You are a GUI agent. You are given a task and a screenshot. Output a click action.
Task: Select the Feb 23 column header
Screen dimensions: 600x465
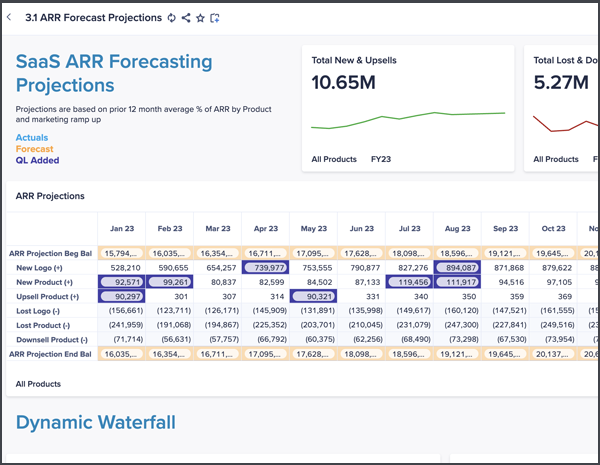[x=170, y=228]
